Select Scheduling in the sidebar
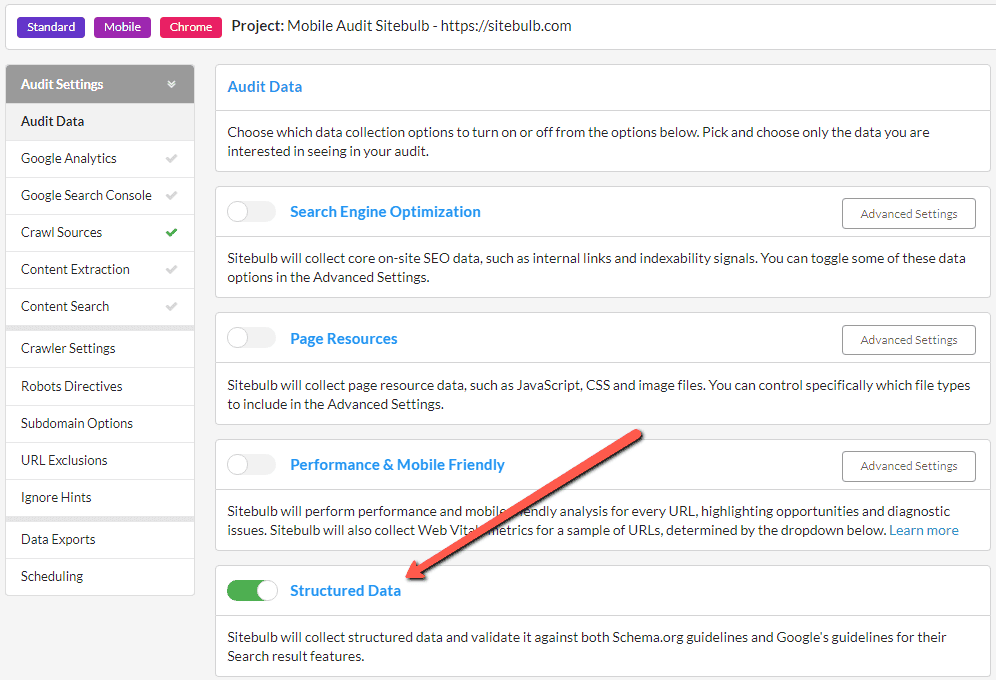This screenshot has width=996, height=680. [x=100, y=576]
